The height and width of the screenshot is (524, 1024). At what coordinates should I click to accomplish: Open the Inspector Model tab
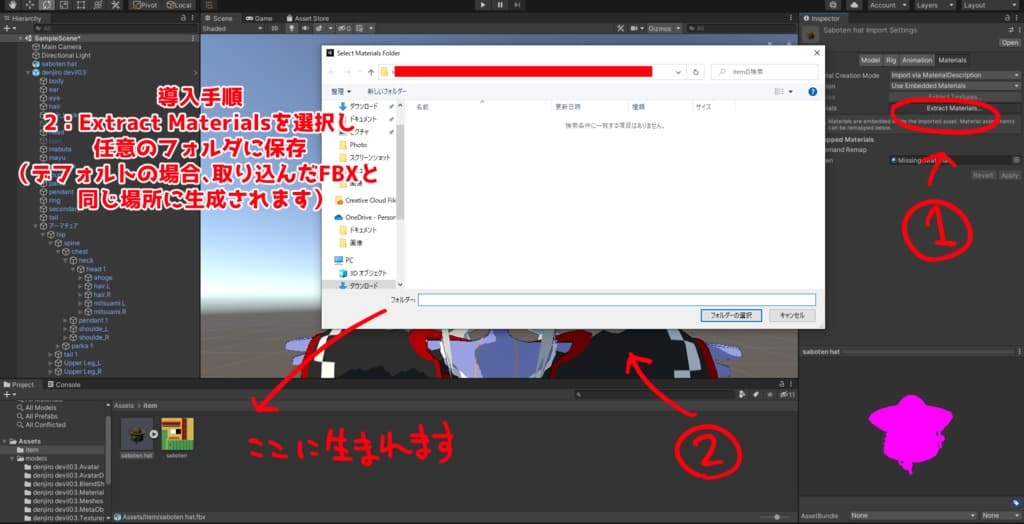(x=870, y=60)
